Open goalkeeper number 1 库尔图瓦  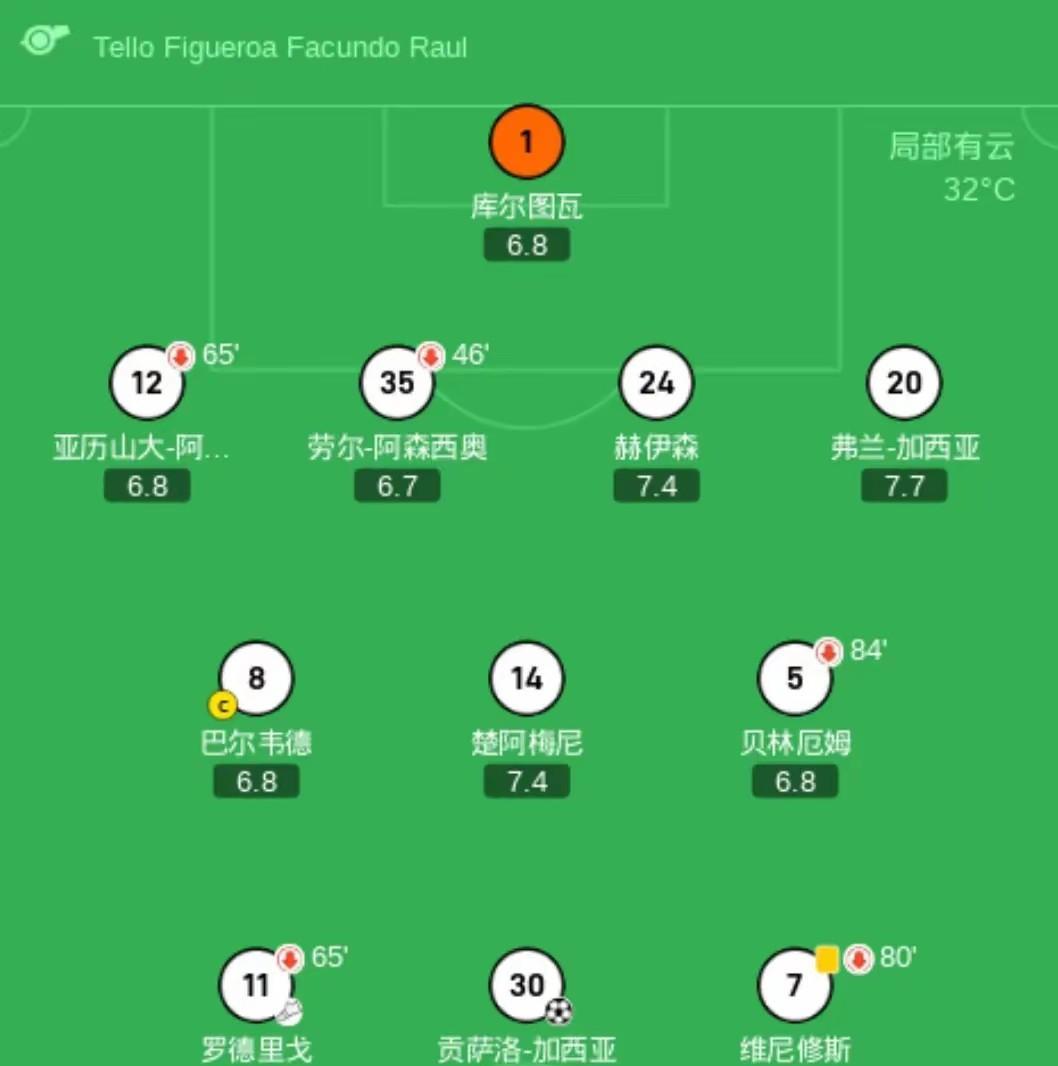click(x=527, y=141)
